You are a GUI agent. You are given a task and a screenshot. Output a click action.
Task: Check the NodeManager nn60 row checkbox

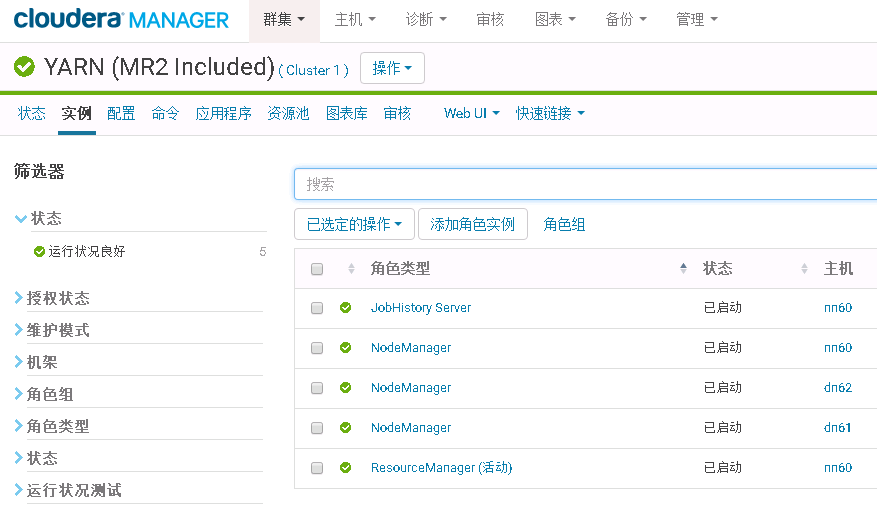tap(317, 348)
